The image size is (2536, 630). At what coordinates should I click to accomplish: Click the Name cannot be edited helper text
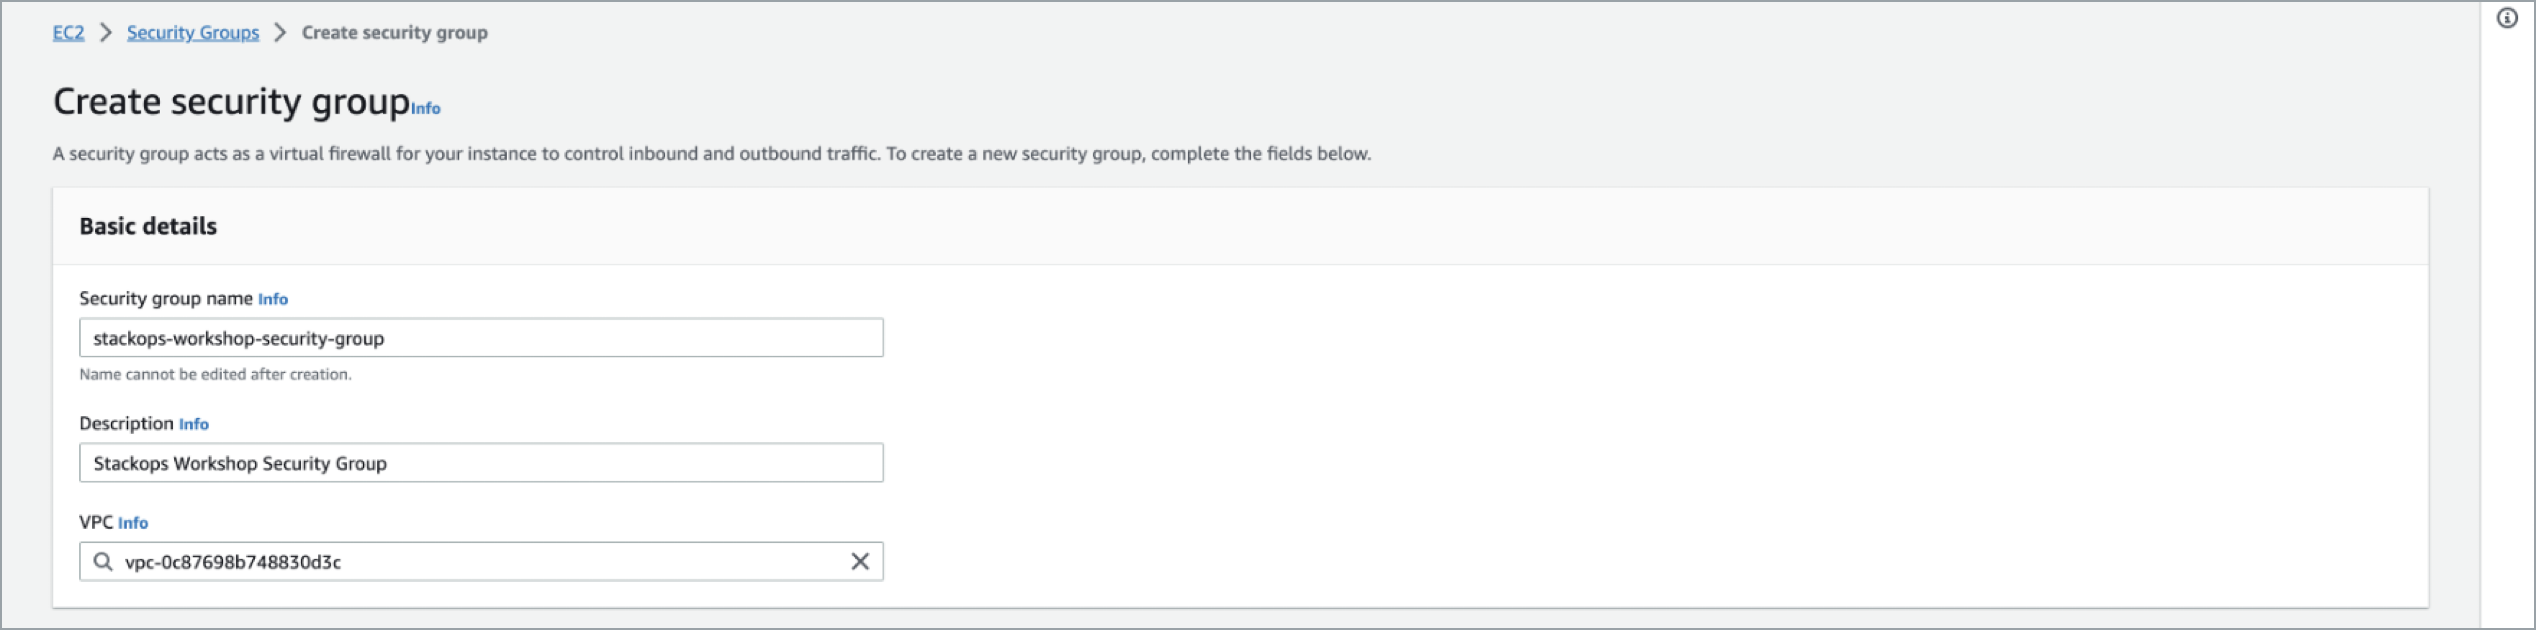[215, 374]
